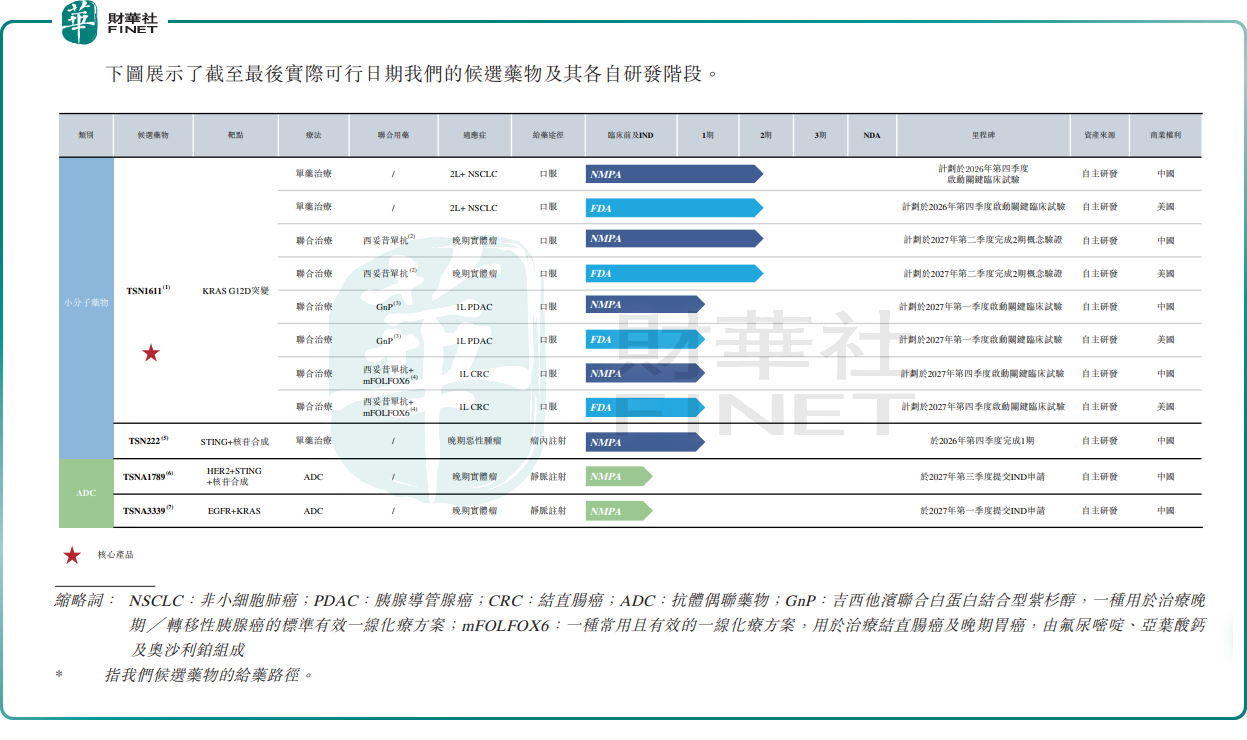
Task: Select the 聯合用藥 column header
Action: pyautogui.click(x=393, y=135)
